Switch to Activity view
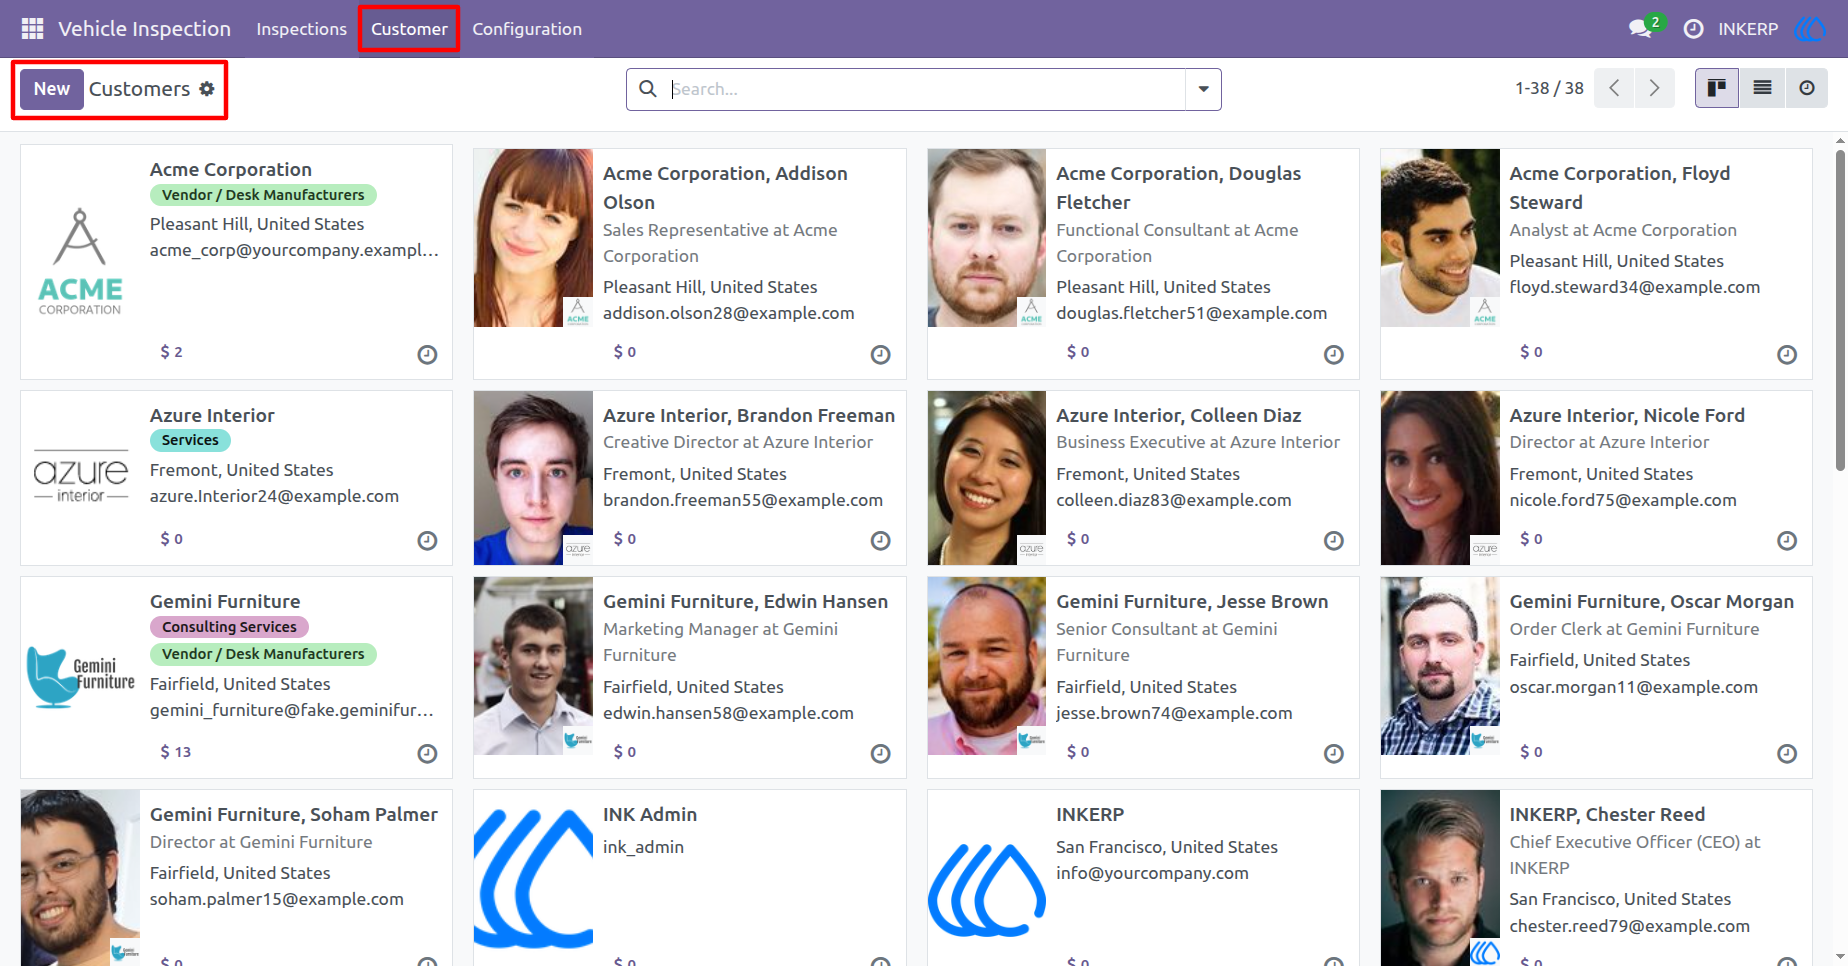The image size is (1848, 966). [1806, 88]
